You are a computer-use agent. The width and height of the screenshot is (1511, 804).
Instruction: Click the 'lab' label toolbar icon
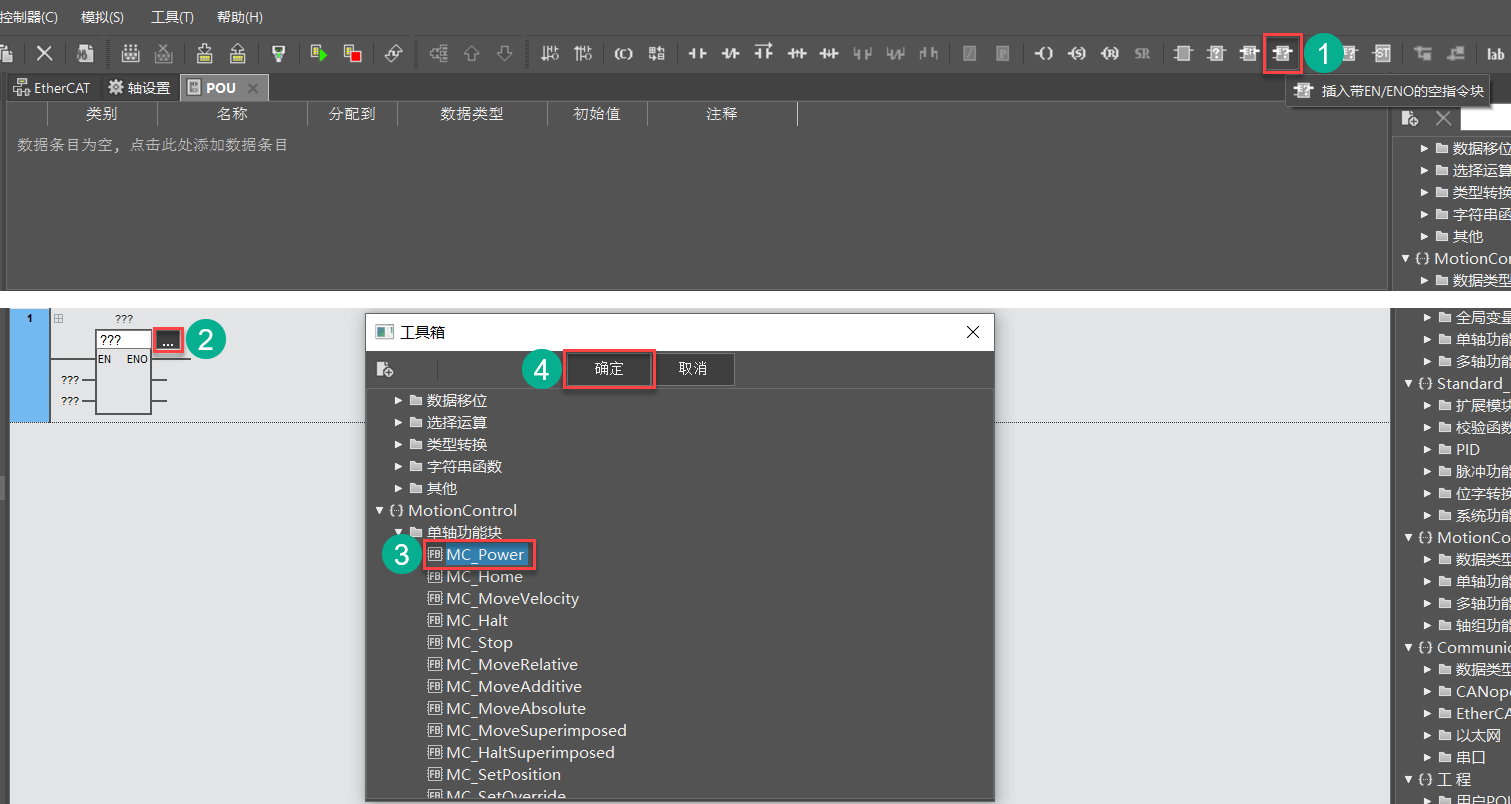coord(1495,54)
